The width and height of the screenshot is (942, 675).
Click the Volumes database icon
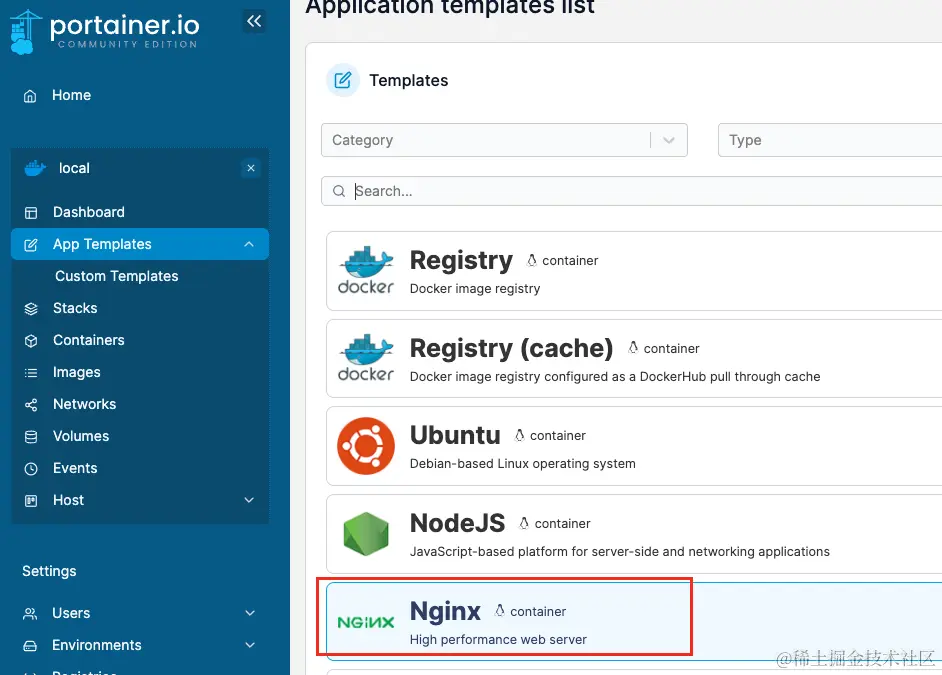[31, 437]
